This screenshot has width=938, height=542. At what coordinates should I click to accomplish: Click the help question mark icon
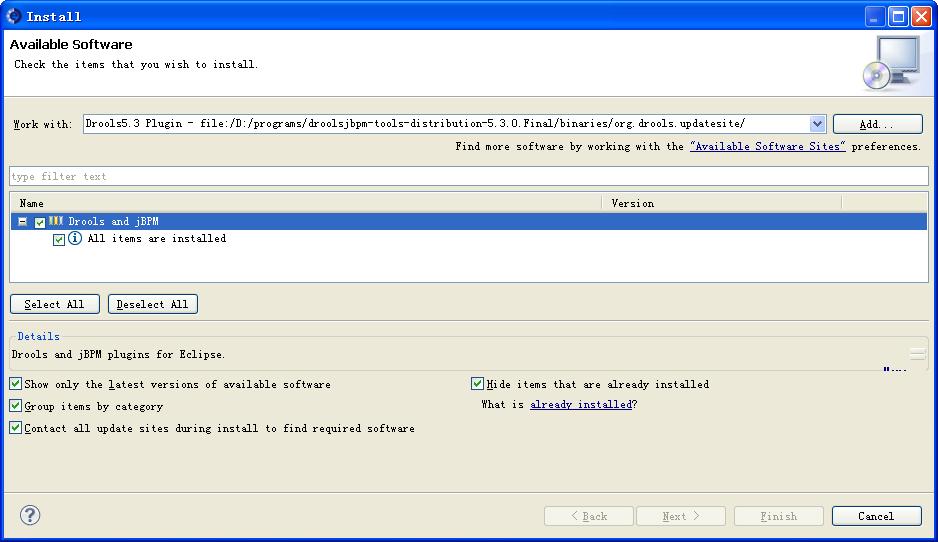(x=30, y=515)
